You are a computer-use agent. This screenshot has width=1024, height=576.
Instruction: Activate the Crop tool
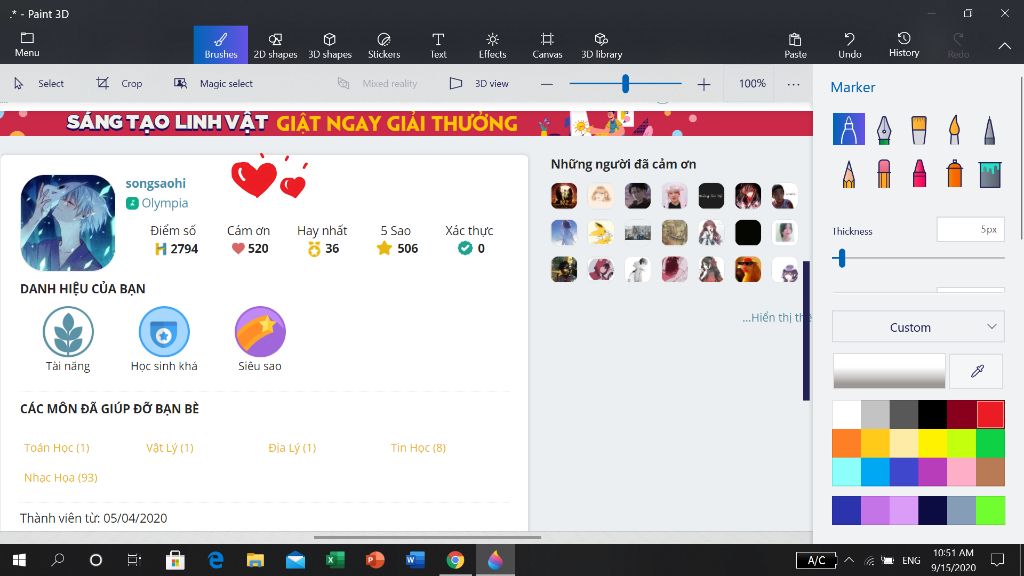click(x=119, y=84)
